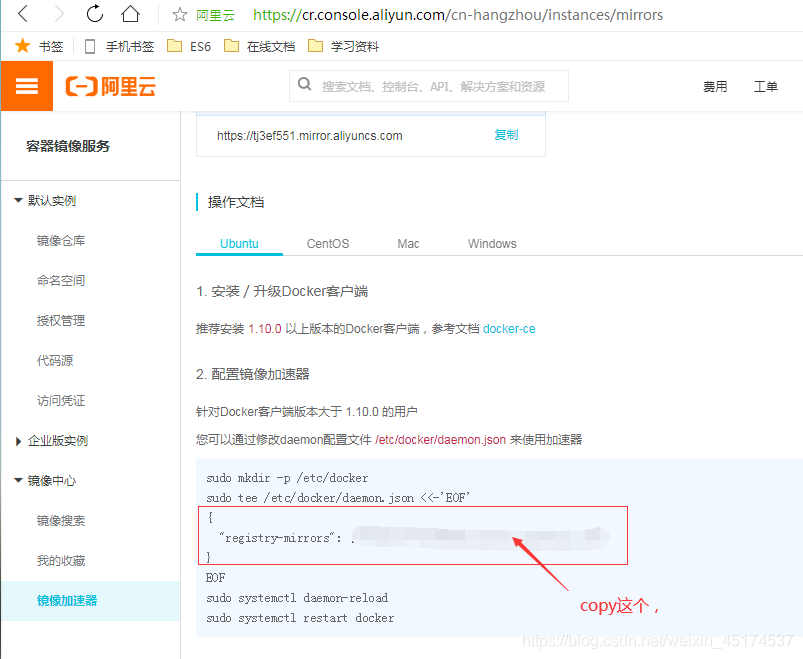Click the 'sudo systemctl restart docker' line
Screen dimensions: 803x659
(300, 618)
